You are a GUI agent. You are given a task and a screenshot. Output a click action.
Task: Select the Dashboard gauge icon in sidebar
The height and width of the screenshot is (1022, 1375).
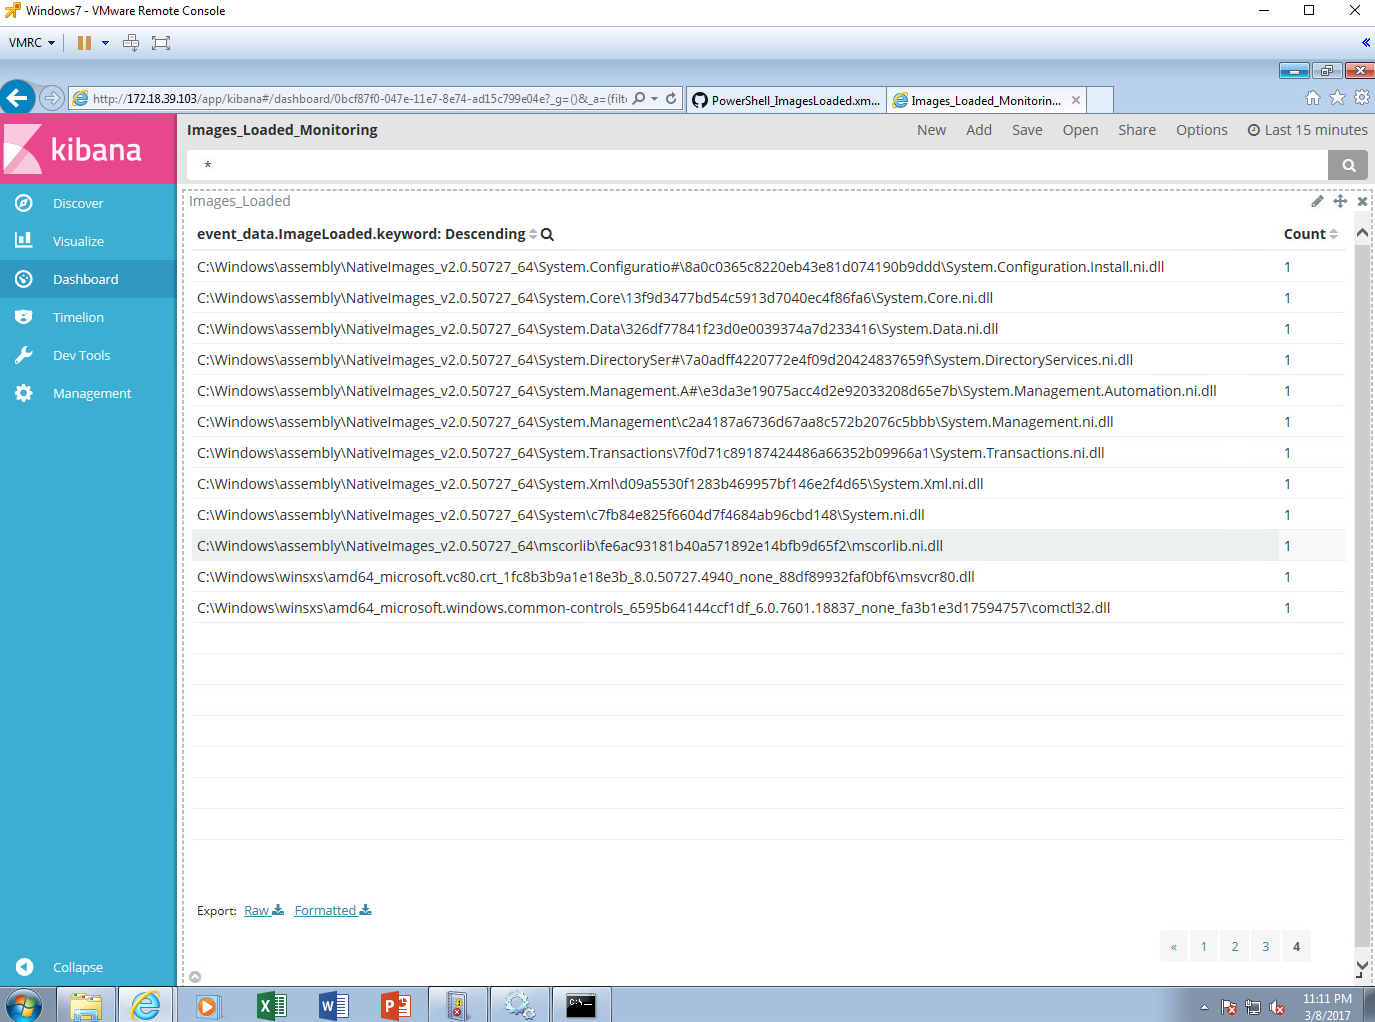coord(24,279)
